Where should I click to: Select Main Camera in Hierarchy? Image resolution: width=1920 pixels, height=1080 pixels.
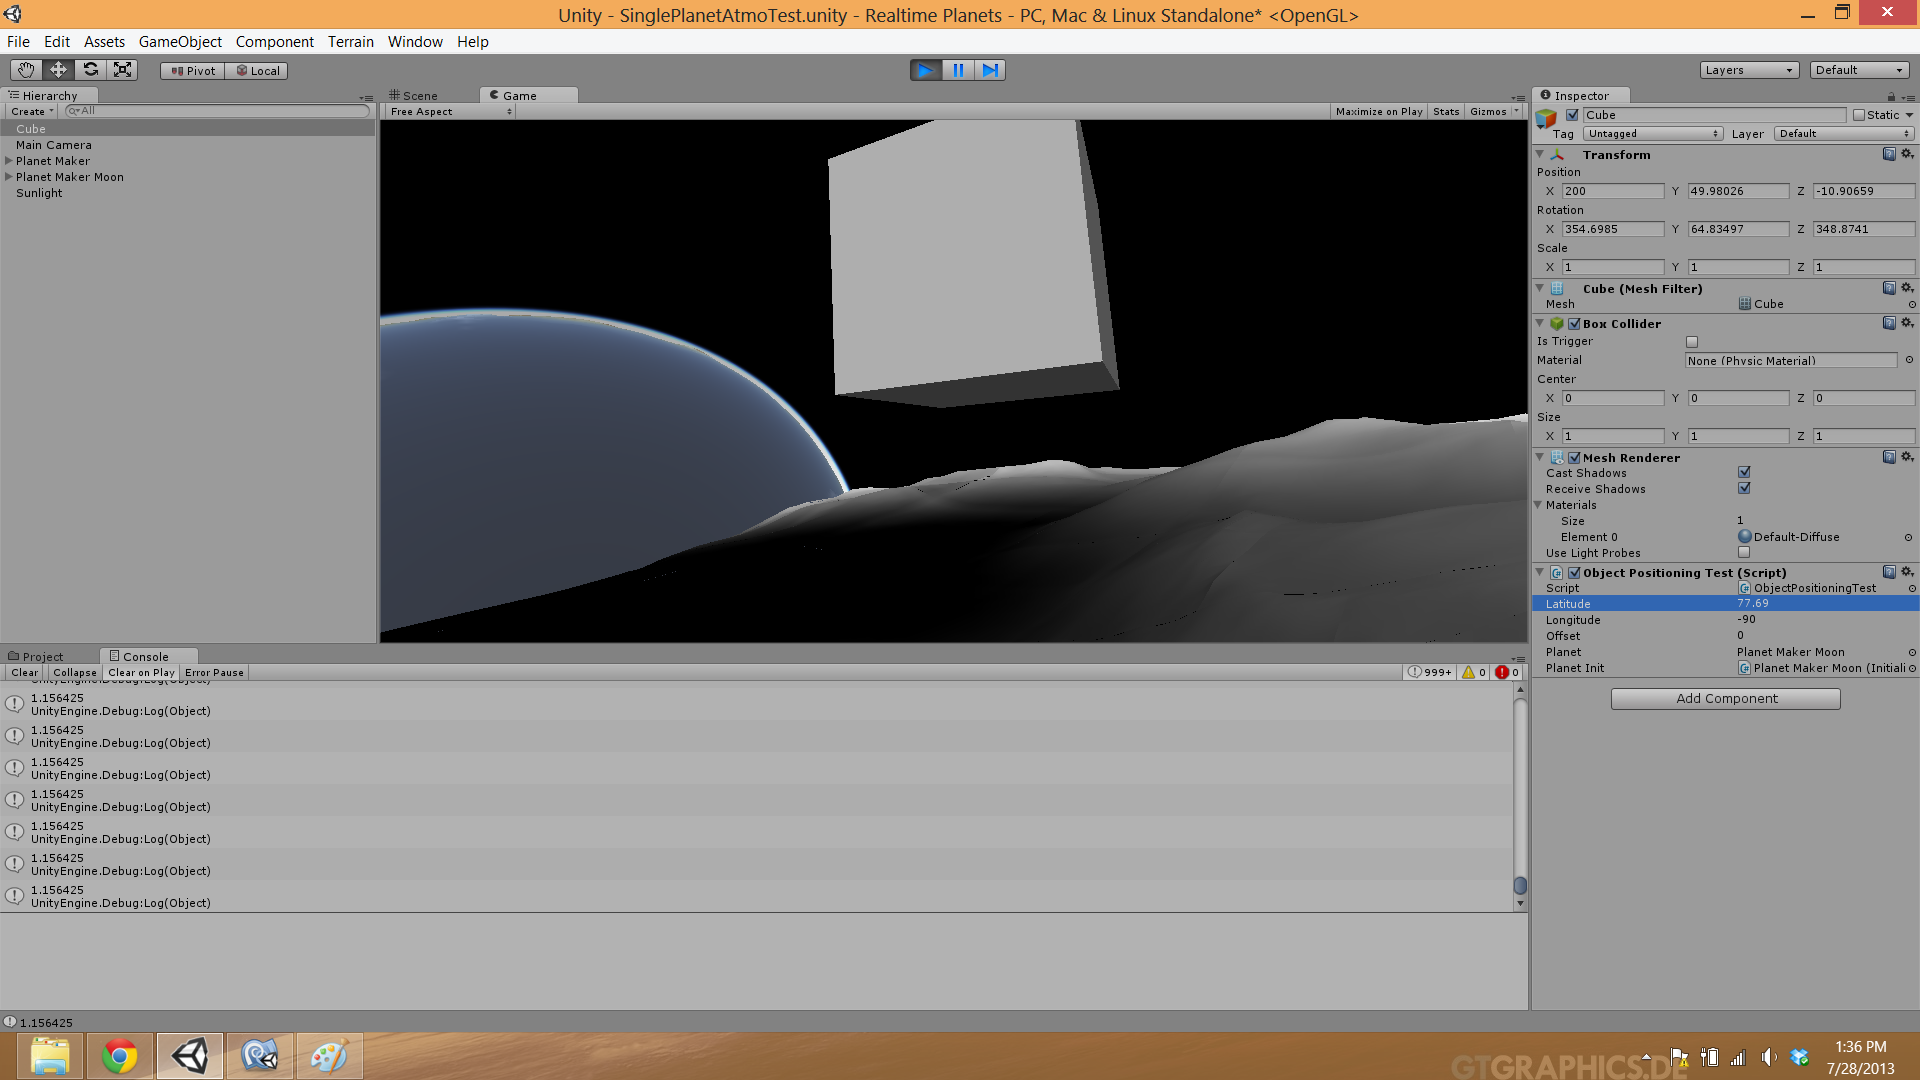point(54,145)
